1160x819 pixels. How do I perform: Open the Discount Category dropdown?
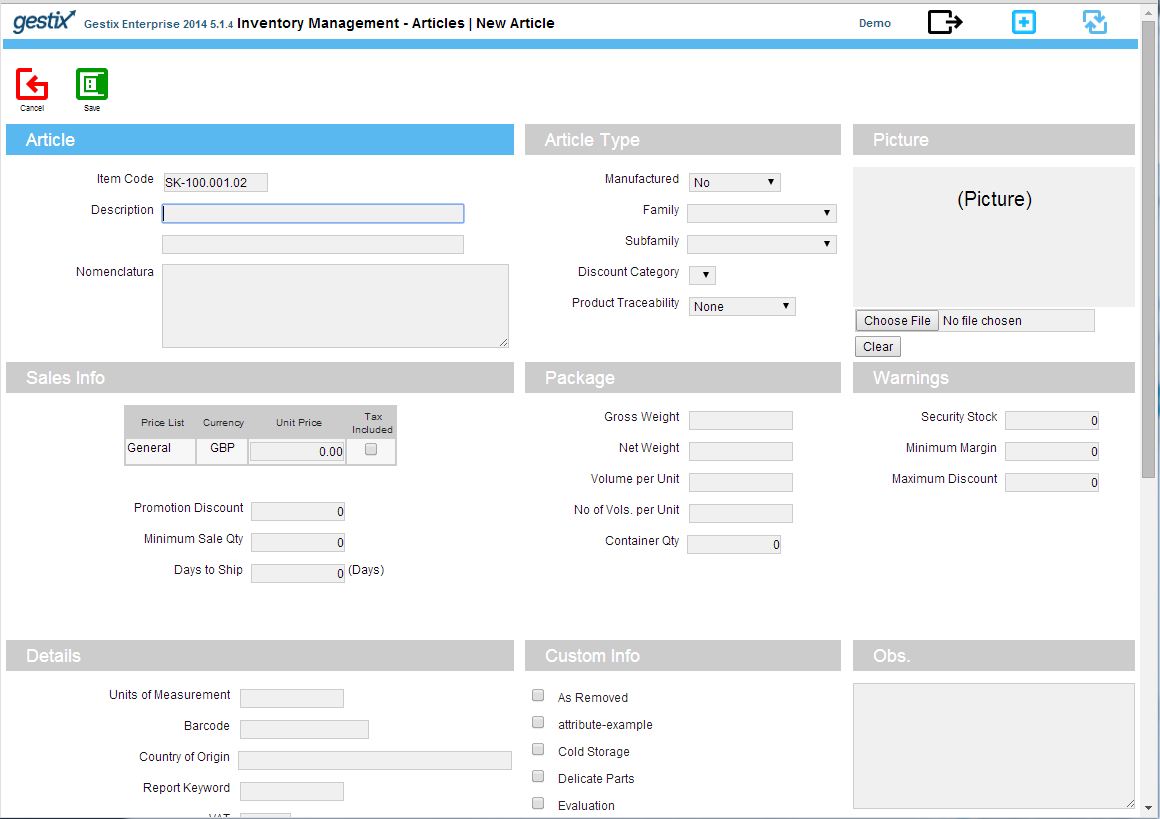coord(702,275)
